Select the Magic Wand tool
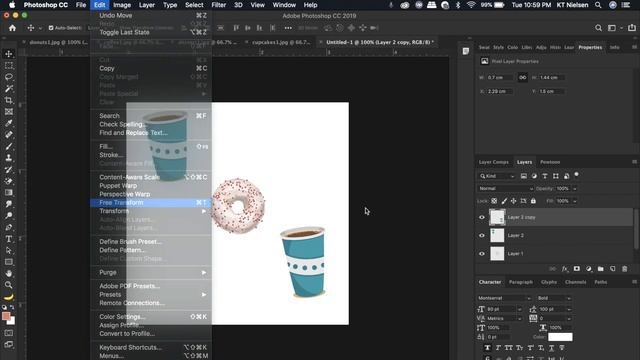 (9, 89)
